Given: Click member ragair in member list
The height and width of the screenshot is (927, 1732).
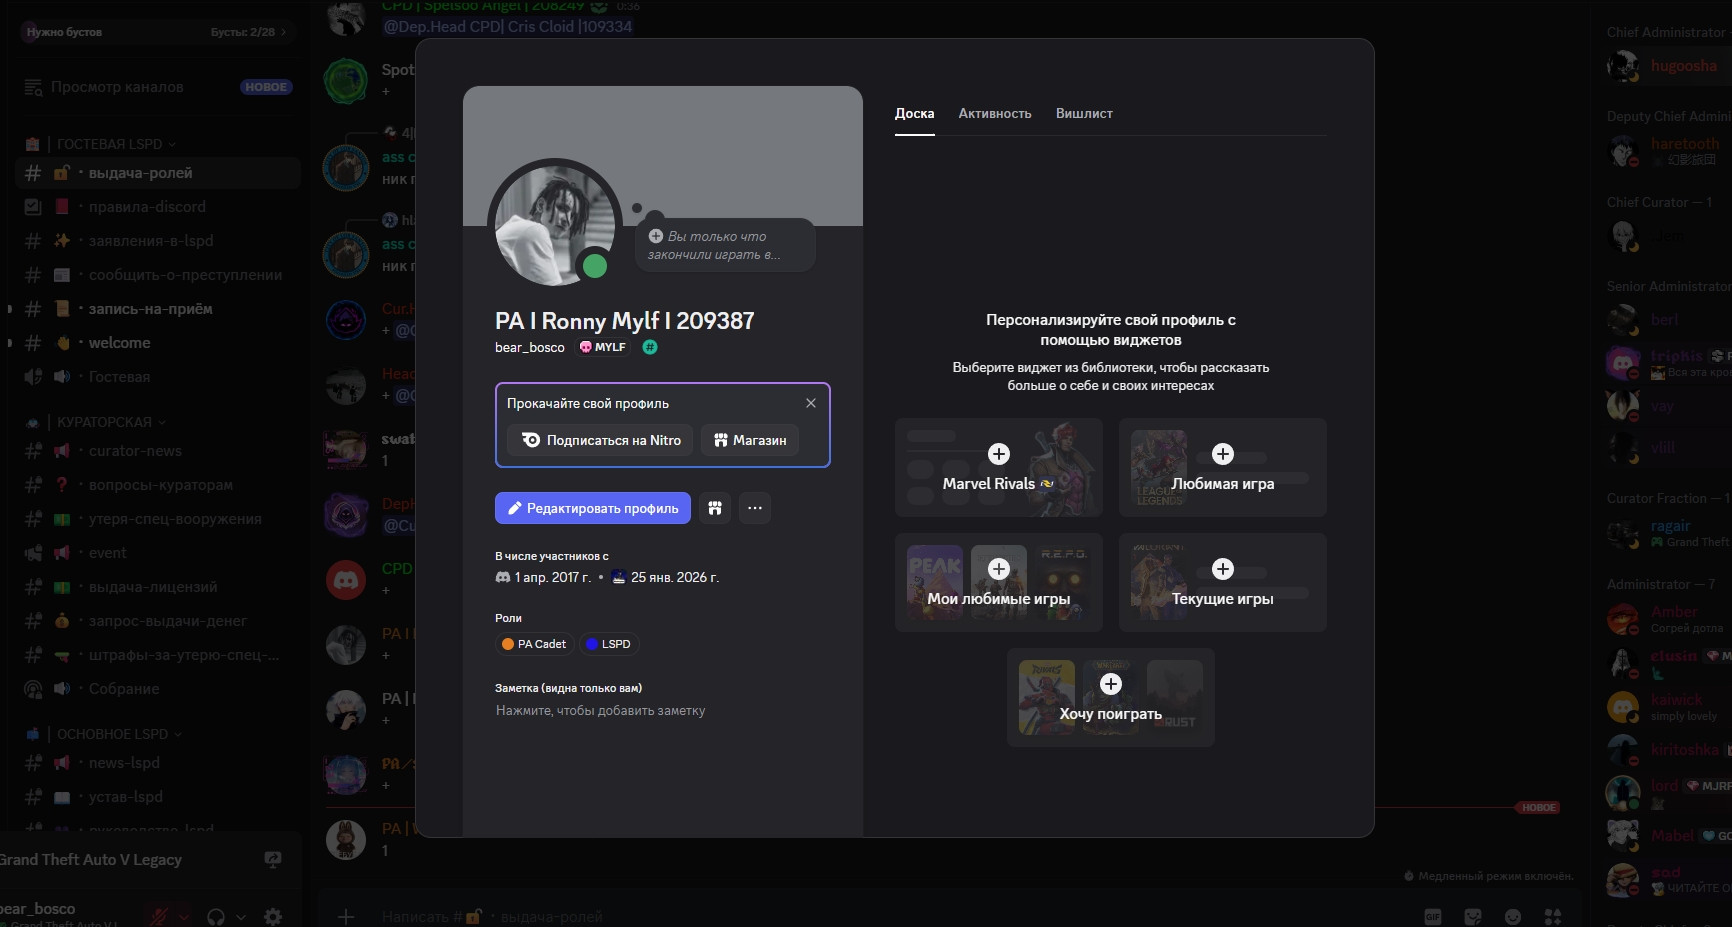Looking at the screenshot, I should coord(1666,533).
